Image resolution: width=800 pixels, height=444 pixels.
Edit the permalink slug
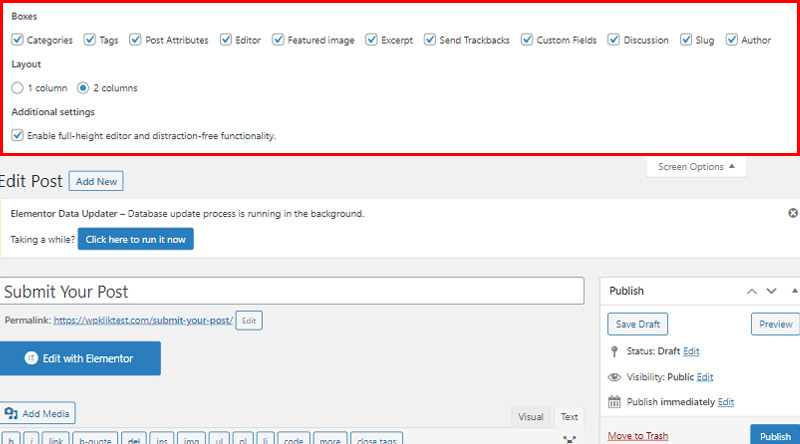coord(249,320)
